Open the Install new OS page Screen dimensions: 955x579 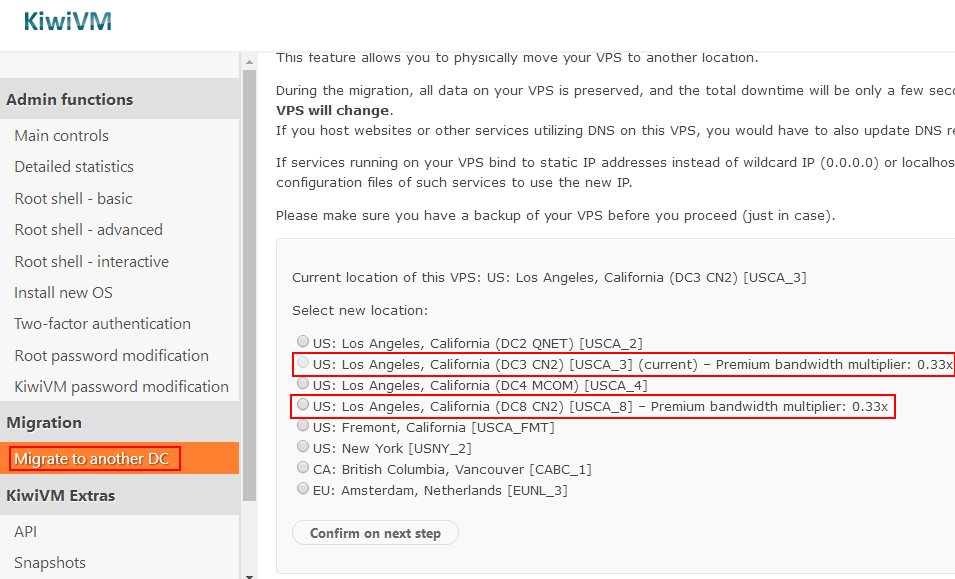pos(63,293)
